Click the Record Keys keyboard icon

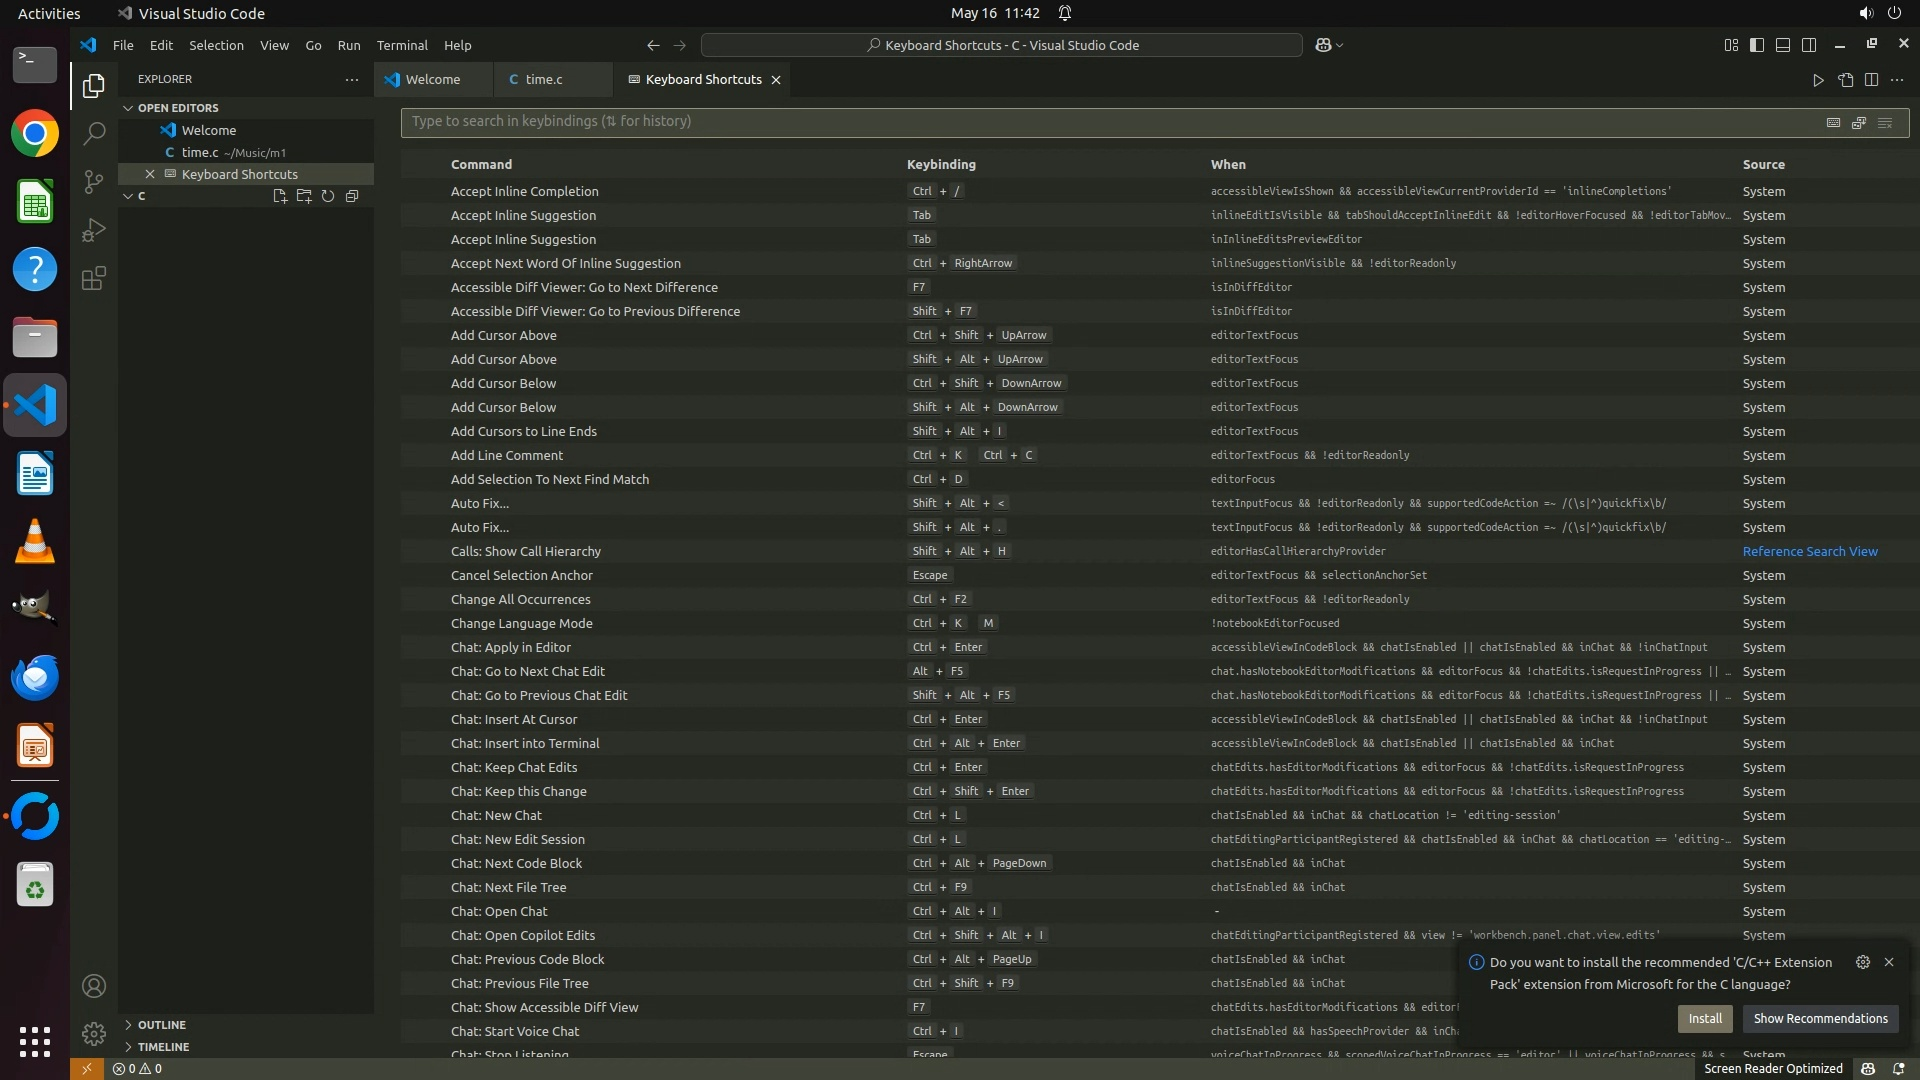point(1833,122)
